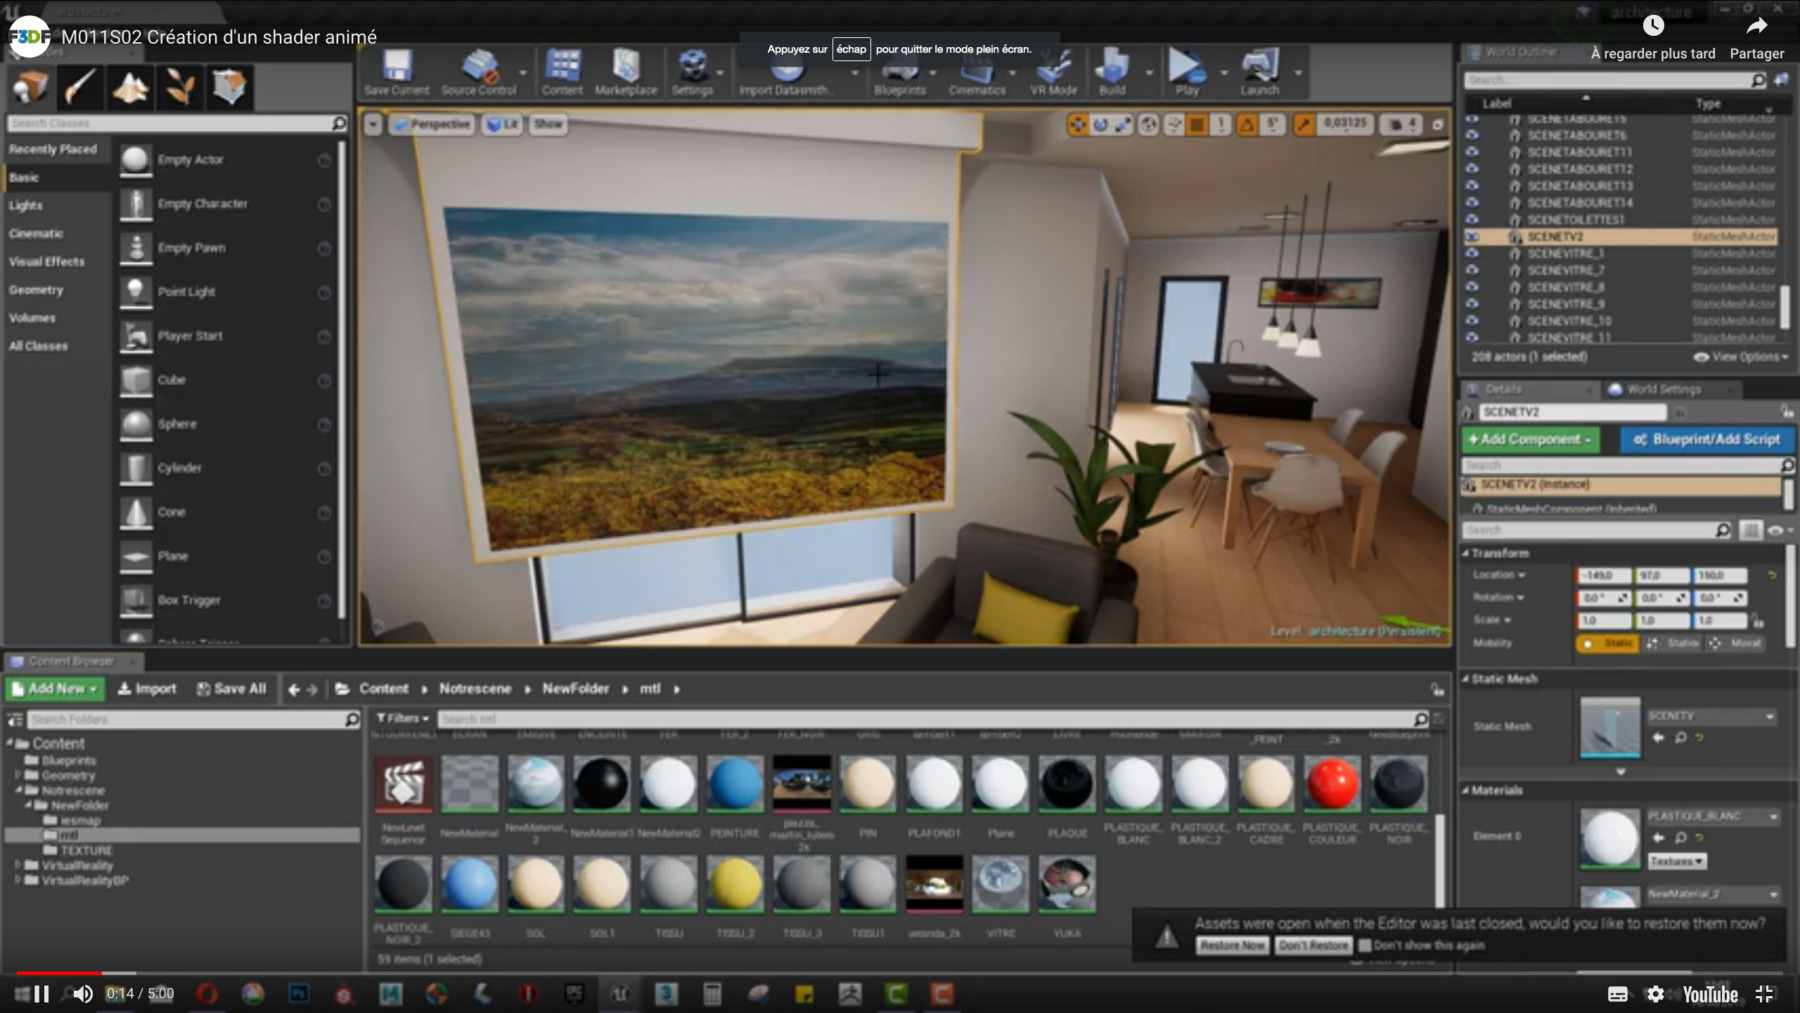The height and width of the screenshot is (1013, 1800).
Task: Open viewport options dropdown arrow
Action: pos(373,124)
